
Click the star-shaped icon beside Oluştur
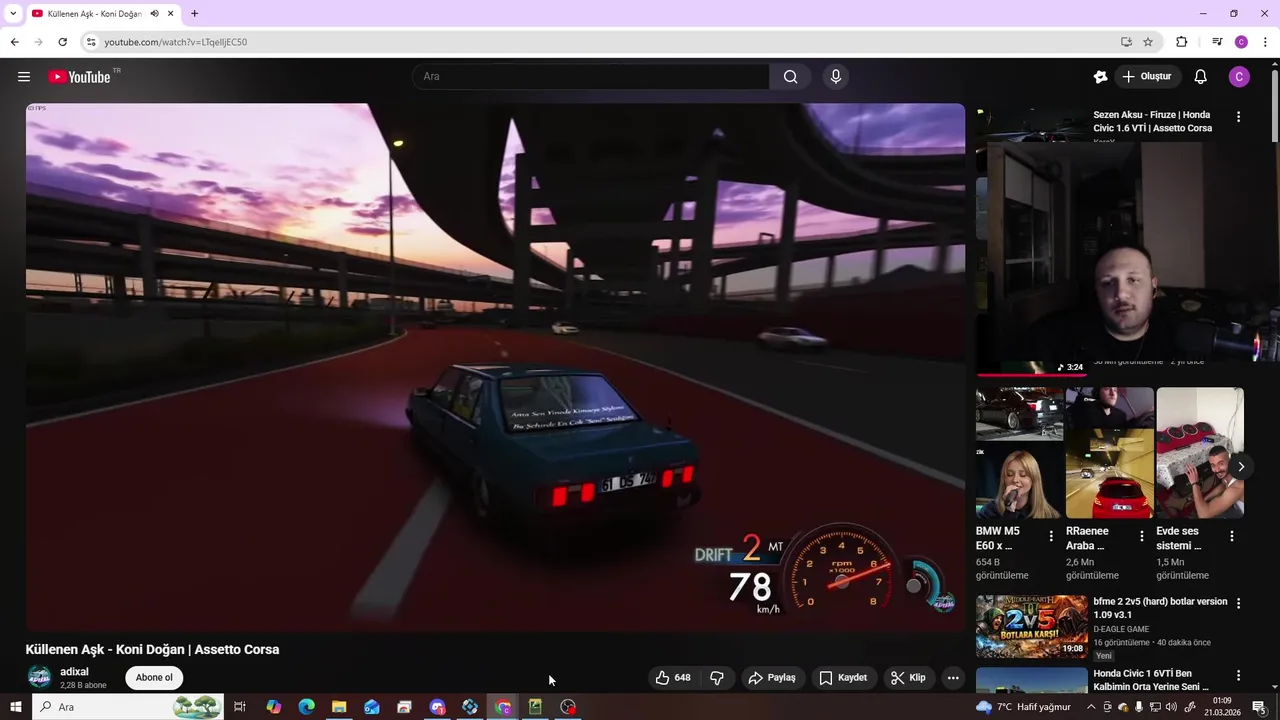1100,77
